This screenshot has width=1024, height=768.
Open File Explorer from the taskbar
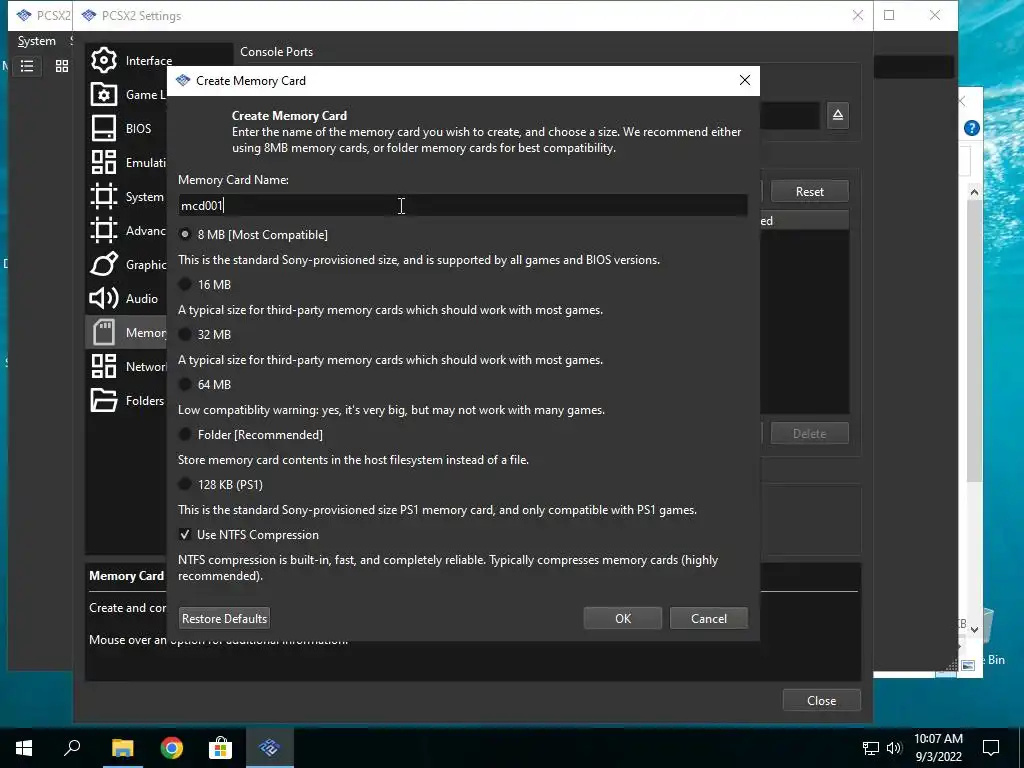click(122, 748)
